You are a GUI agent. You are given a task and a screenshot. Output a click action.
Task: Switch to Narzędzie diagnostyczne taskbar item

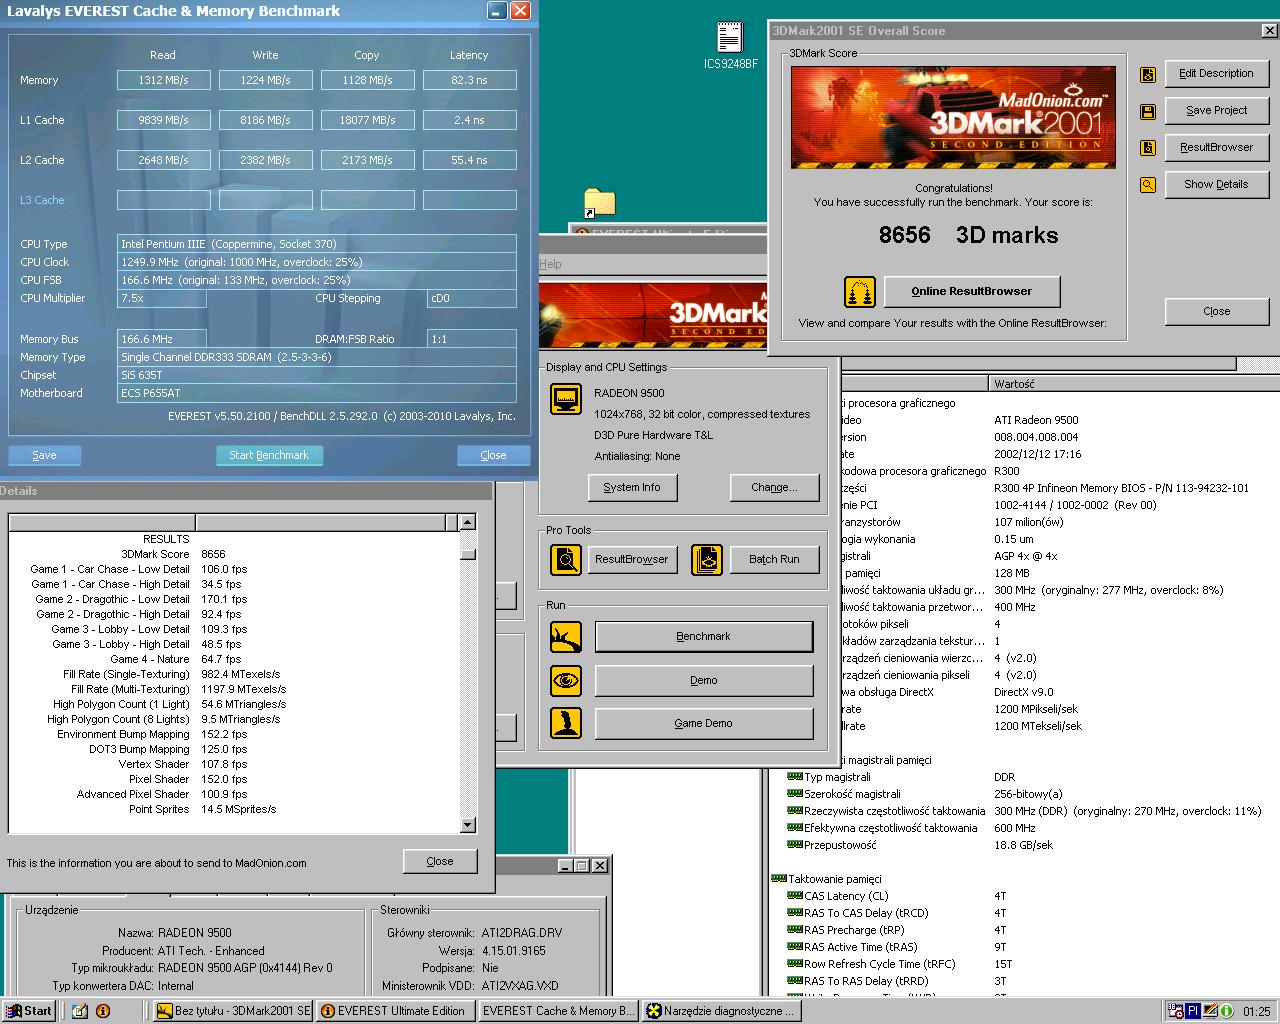click(x=720, y=1011)
